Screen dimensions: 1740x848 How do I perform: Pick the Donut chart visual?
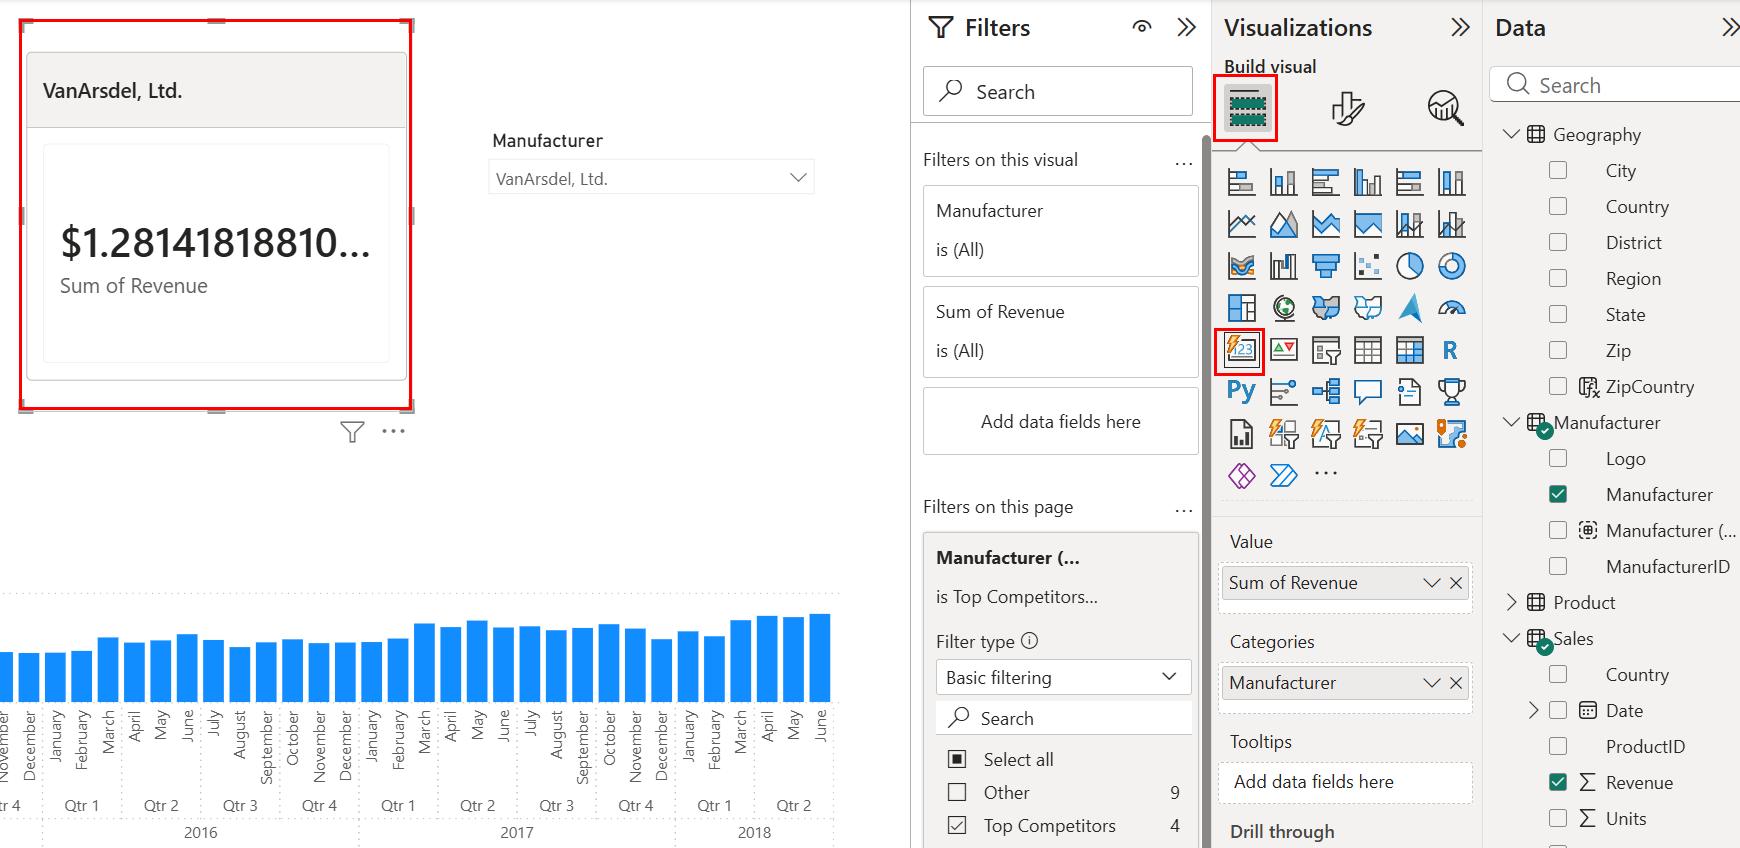coord(1451,266)
